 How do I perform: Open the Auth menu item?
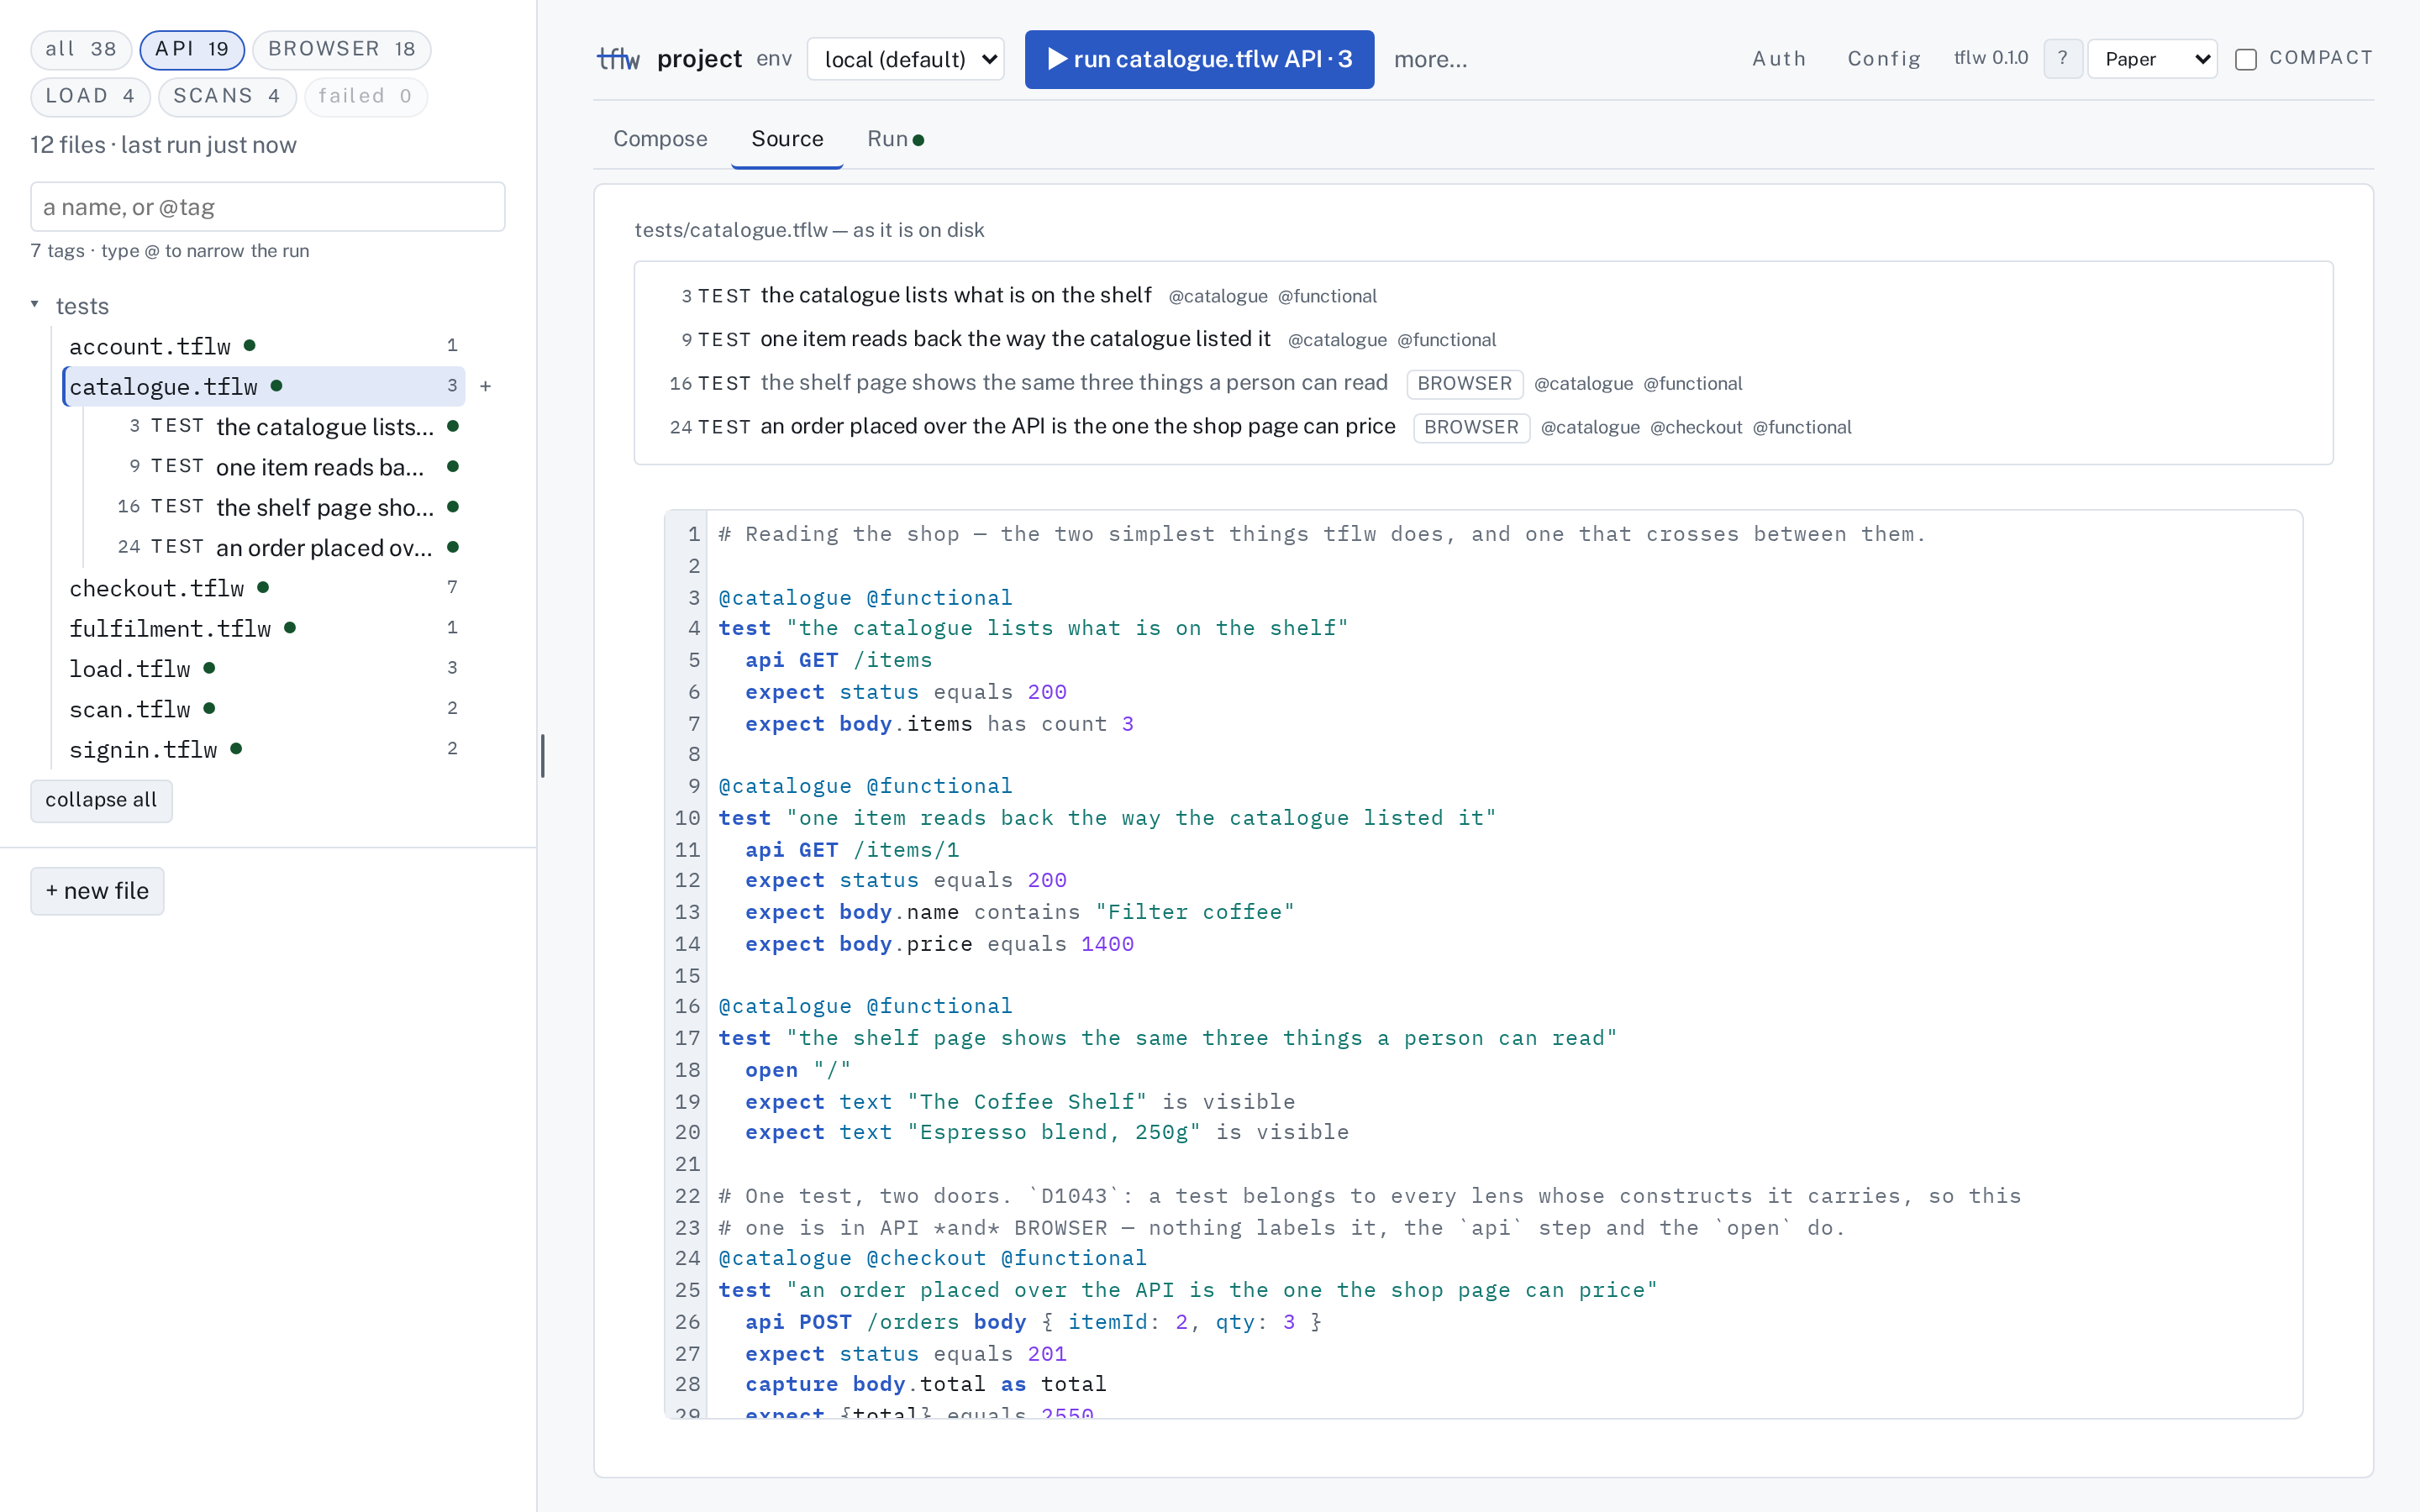(x=1779, y=58)
